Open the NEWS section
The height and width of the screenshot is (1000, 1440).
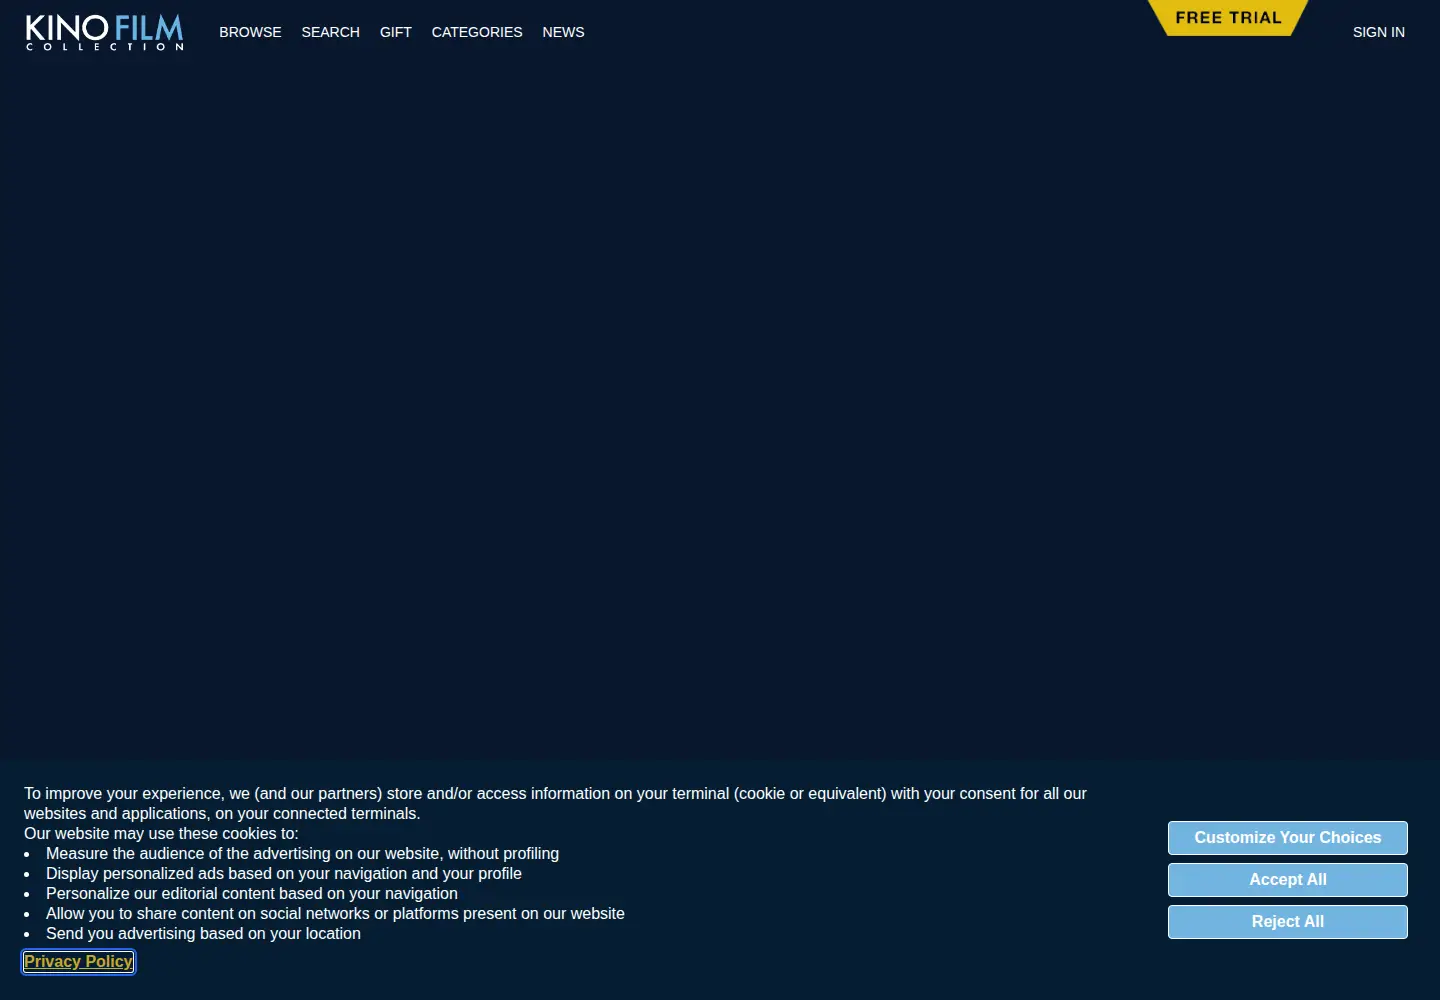(x=563, y=32)
